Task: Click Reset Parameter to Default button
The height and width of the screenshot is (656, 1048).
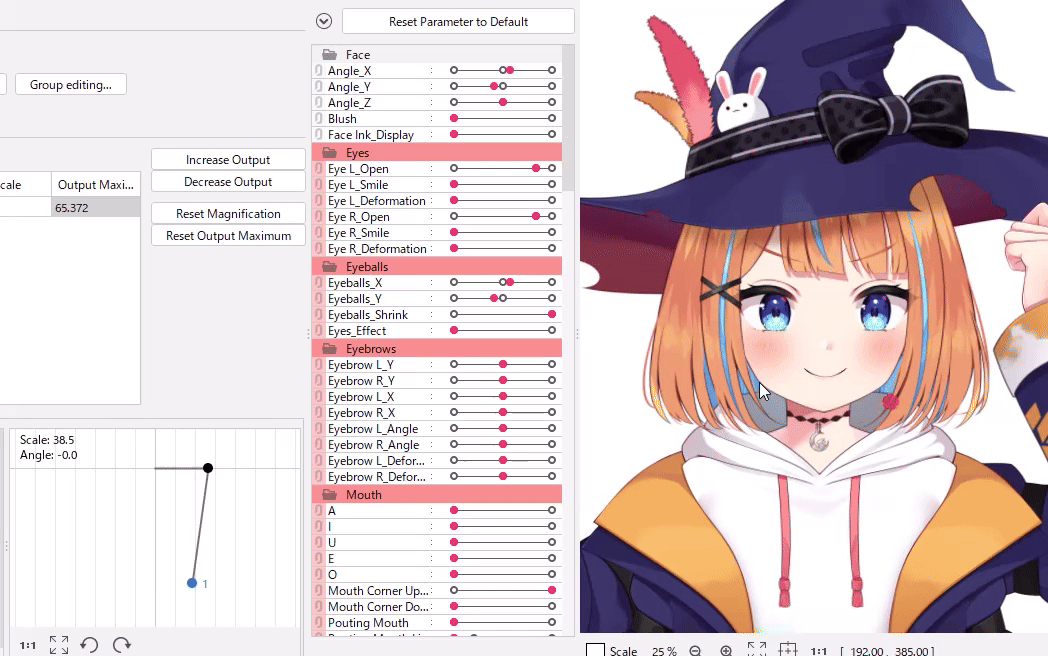Action: 458,21
